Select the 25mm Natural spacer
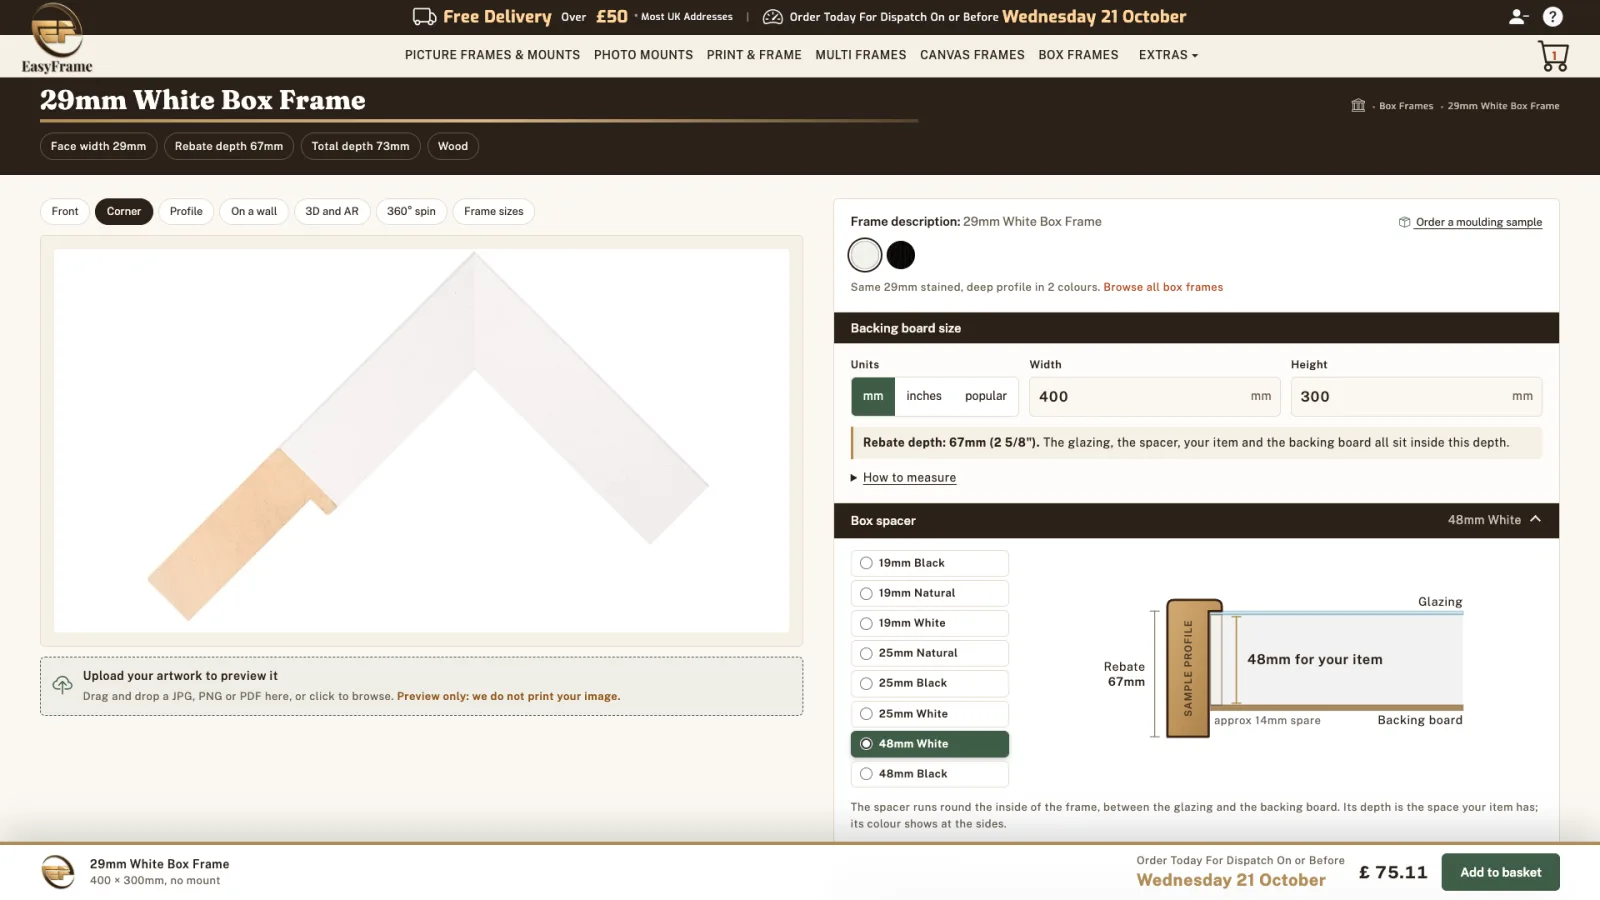Image resolution: width=1600 pixels, height=900 pixels. pos(930,653)
